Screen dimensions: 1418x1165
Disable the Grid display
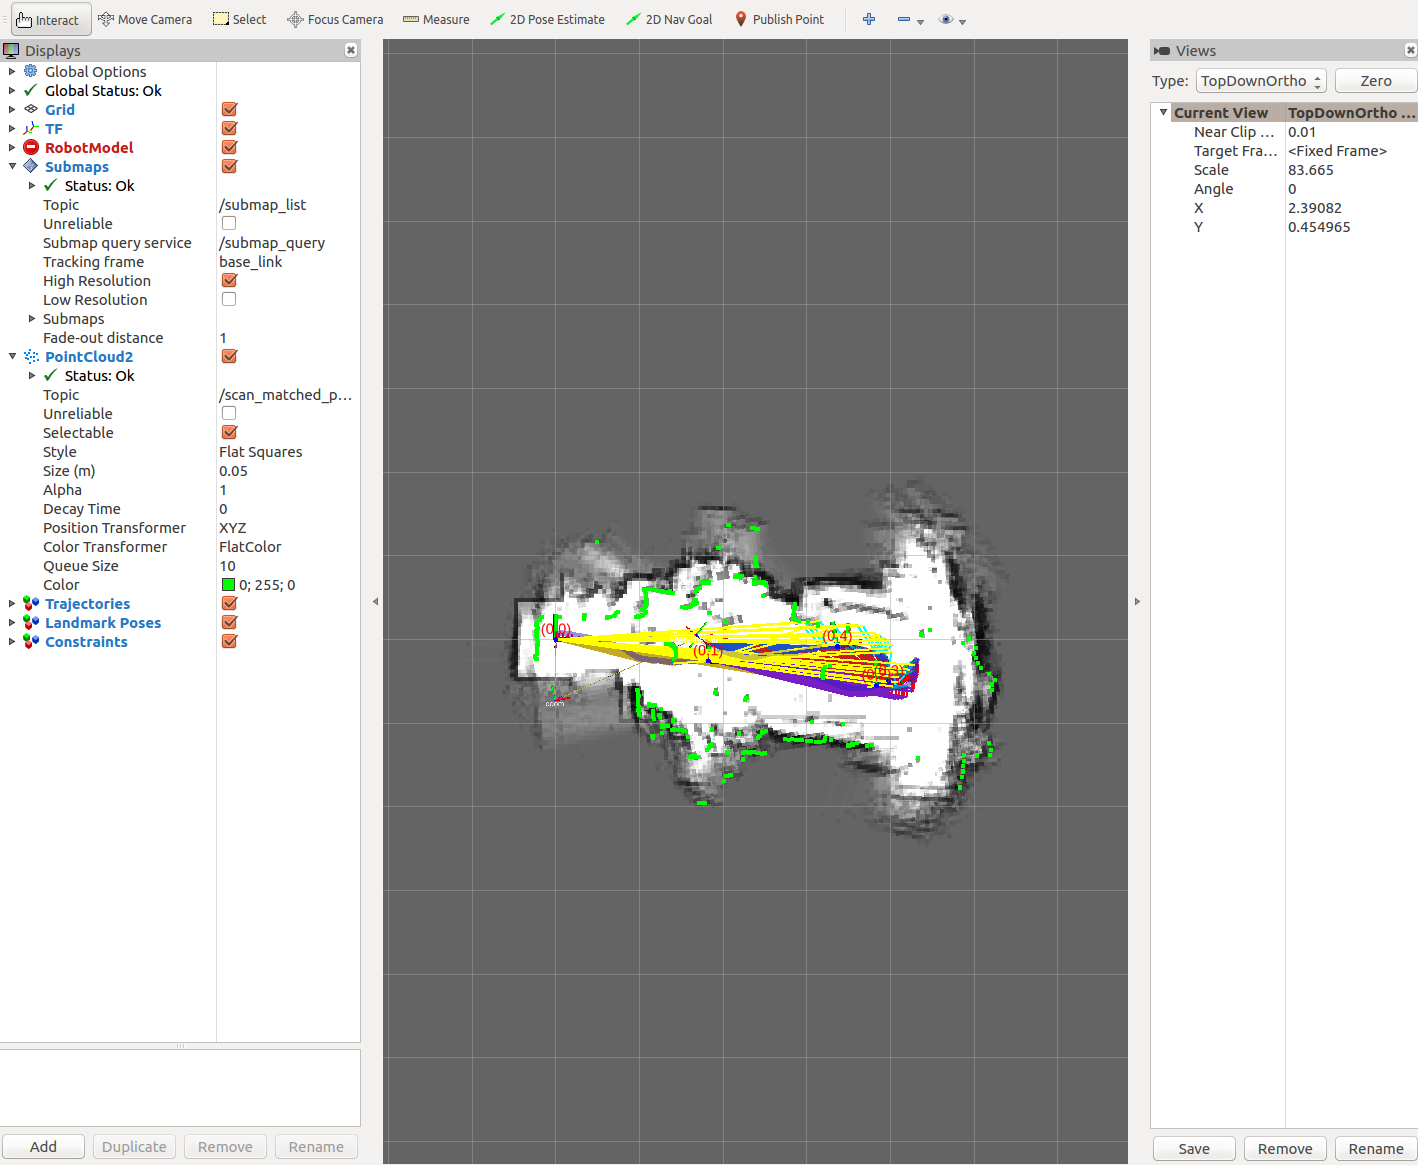229,109
